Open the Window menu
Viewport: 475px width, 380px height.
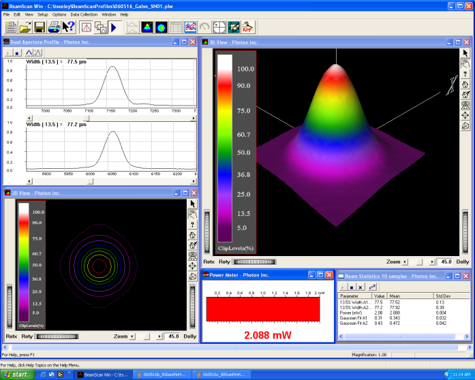(109, 15)
